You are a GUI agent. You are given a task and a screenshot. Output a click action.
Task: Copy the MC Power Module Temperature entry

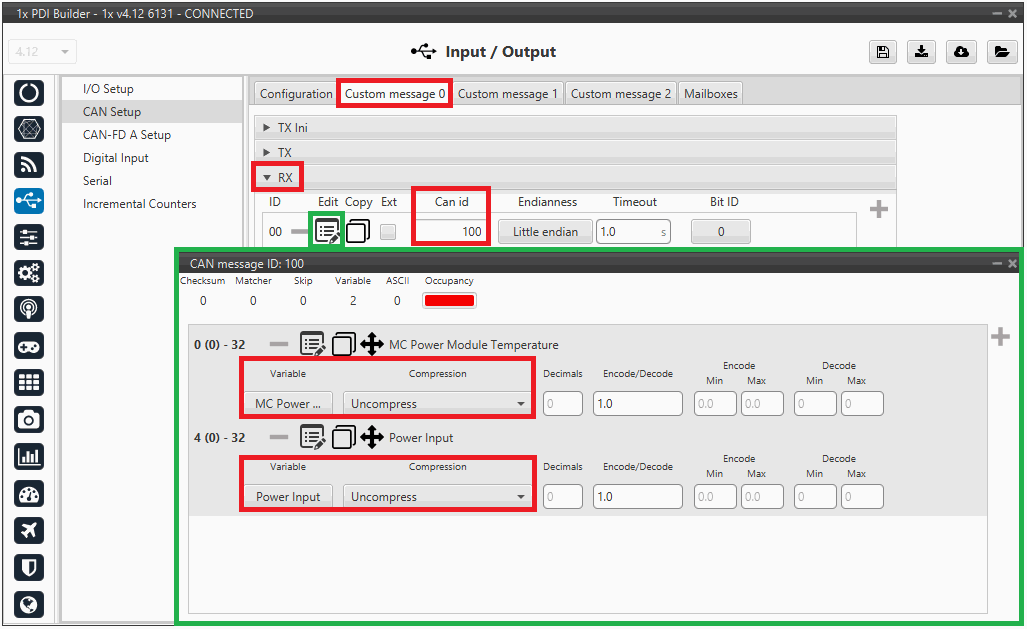[x=343, y=345]
